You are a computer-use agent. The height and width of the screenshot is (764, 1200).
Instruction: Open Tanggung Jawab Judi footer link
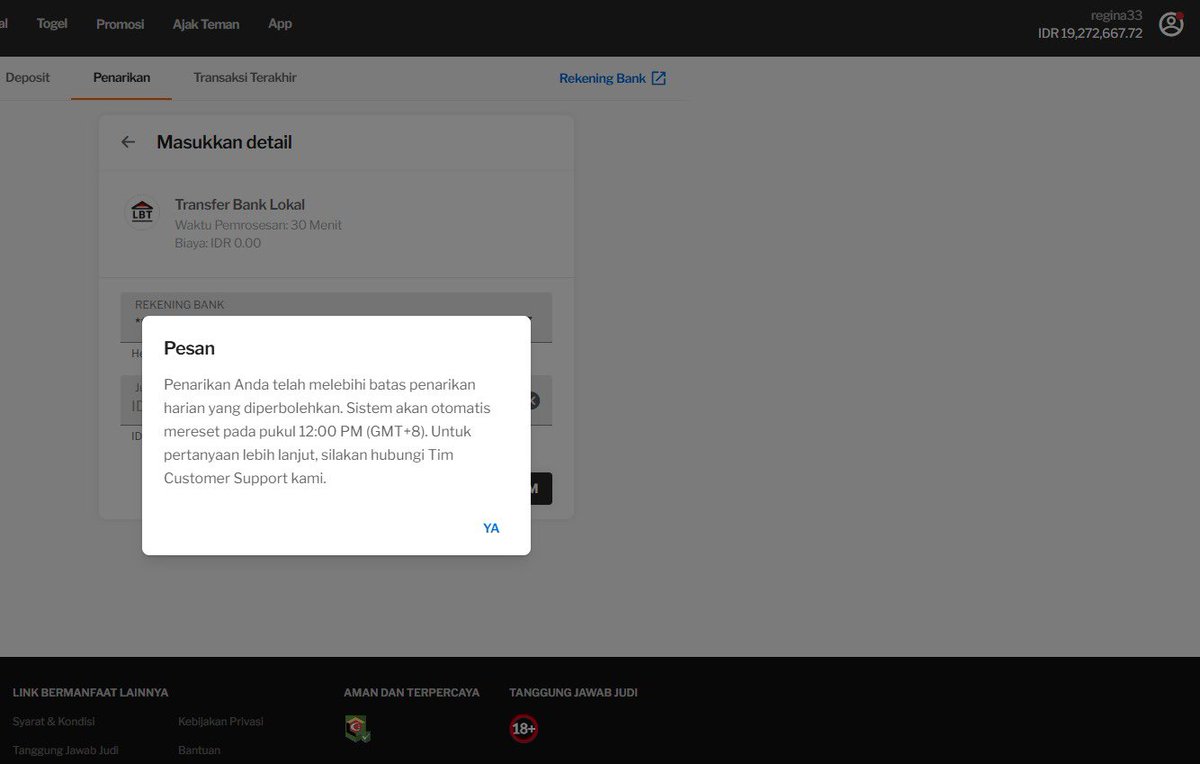pyautogui.click(x=65, y=750)
